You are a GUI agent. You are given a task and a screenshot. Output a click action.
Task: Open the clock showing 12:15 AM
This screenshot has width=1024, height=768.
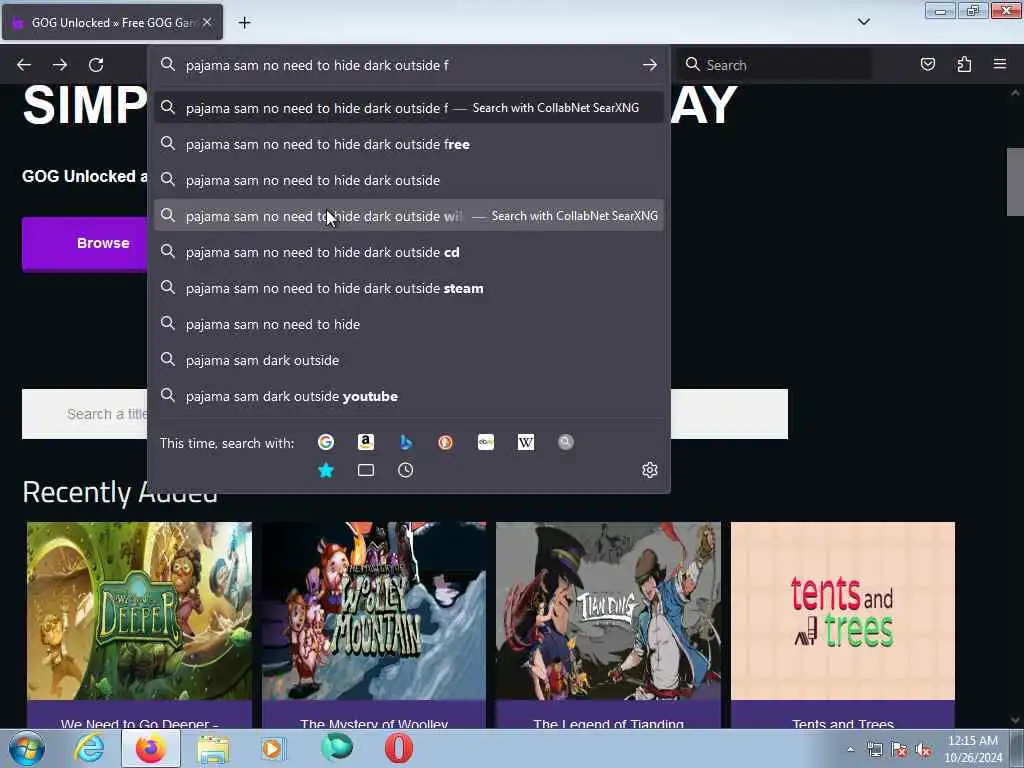point(972,749)
